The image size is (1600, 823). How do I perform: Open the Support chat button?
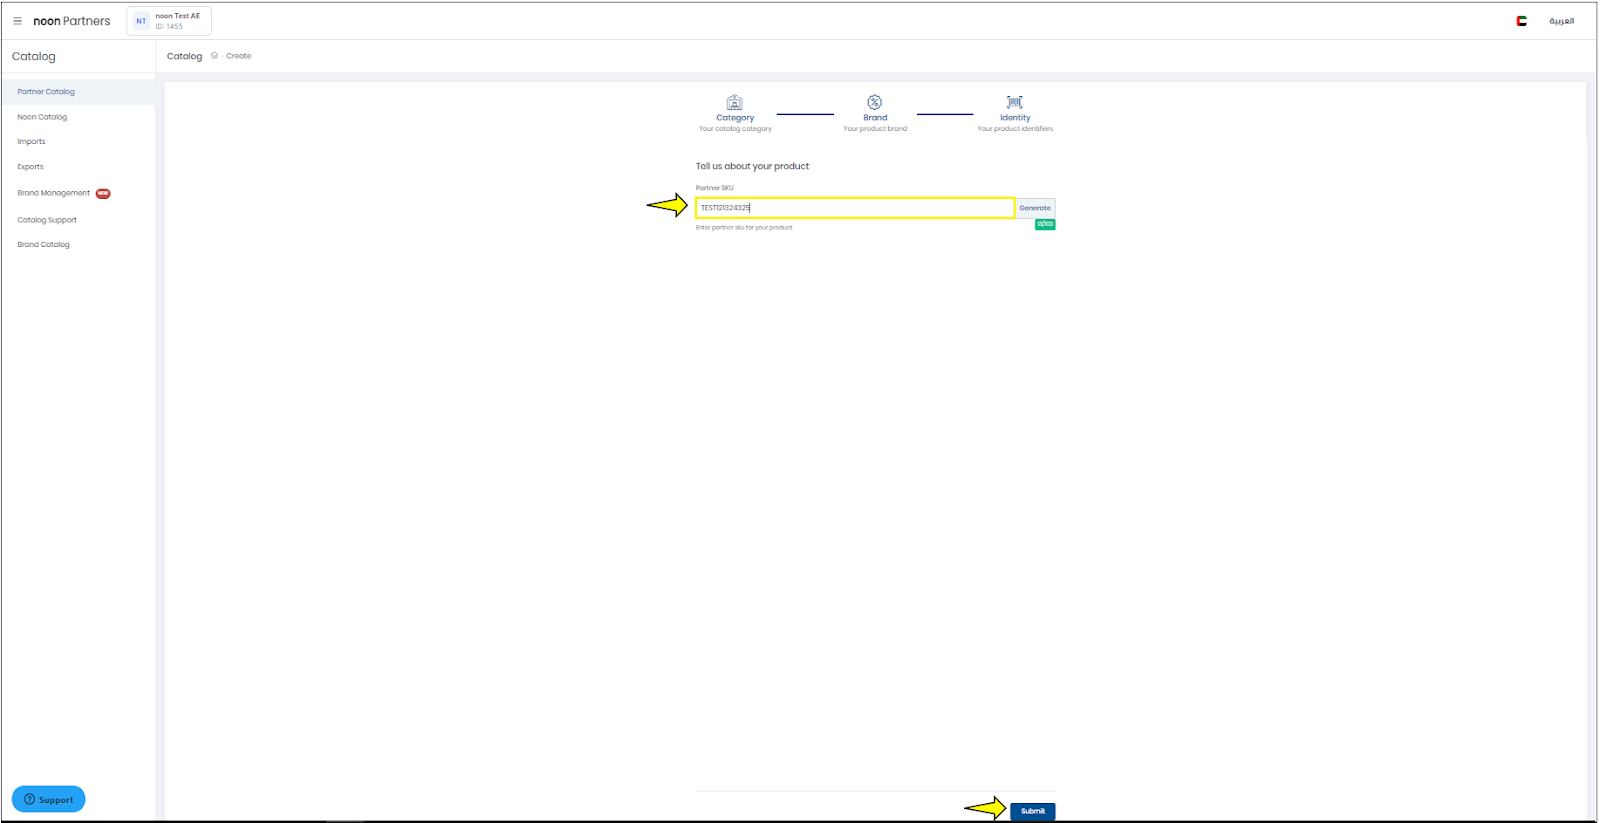point(48,799)
